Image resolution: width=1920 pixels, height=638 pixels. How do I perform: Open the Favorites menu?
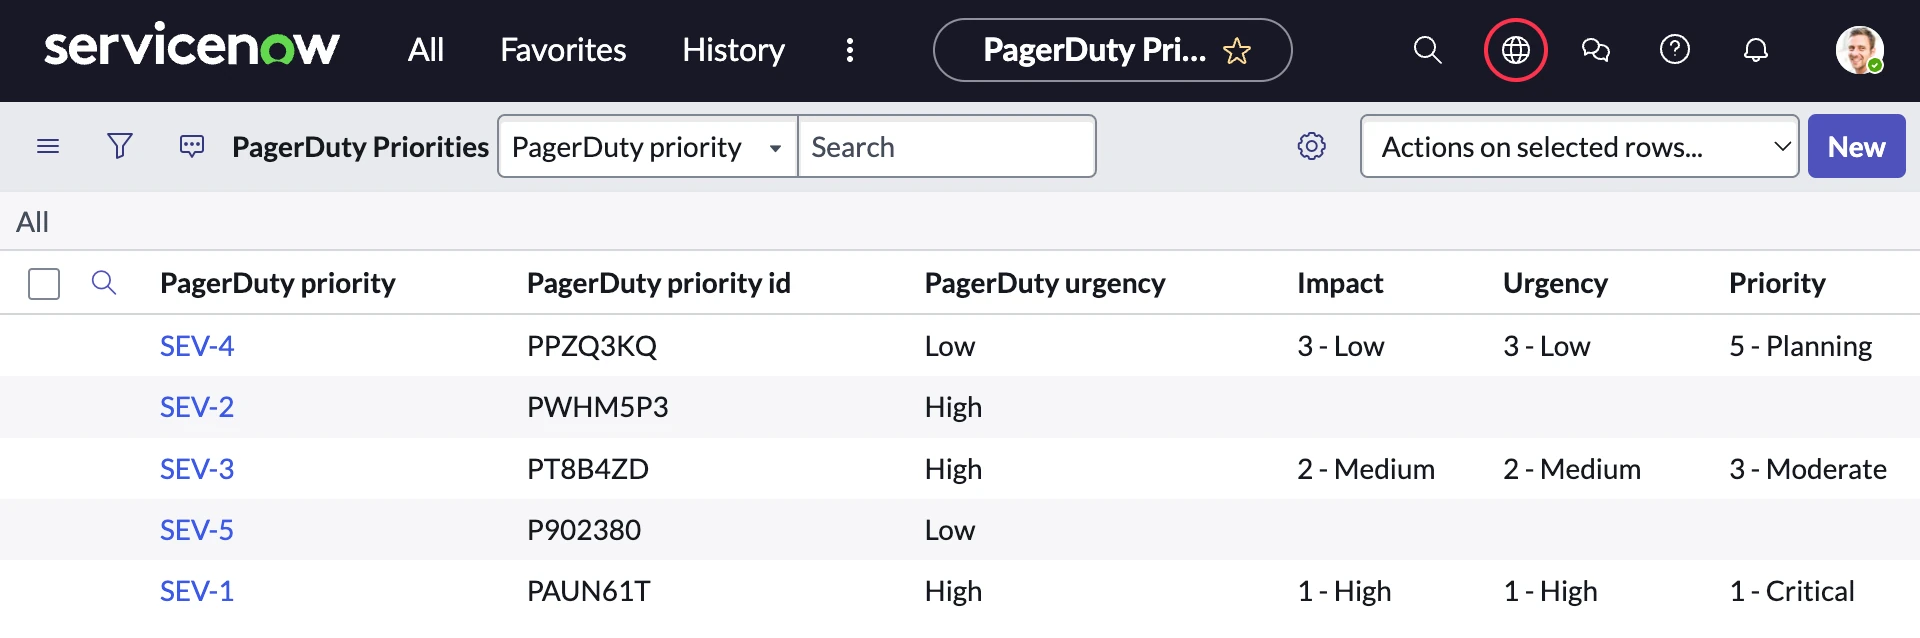coord(563,50)
